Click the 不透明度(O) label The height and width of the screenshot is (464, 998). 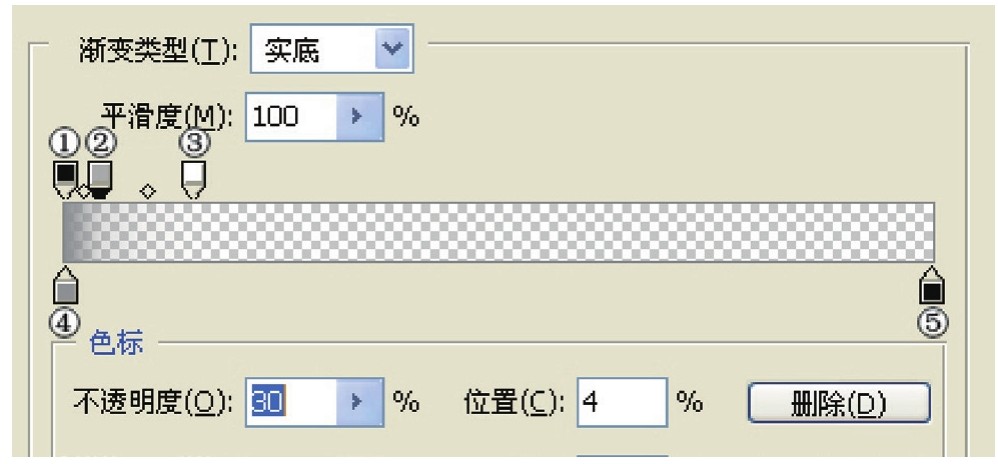coord(149,401)
